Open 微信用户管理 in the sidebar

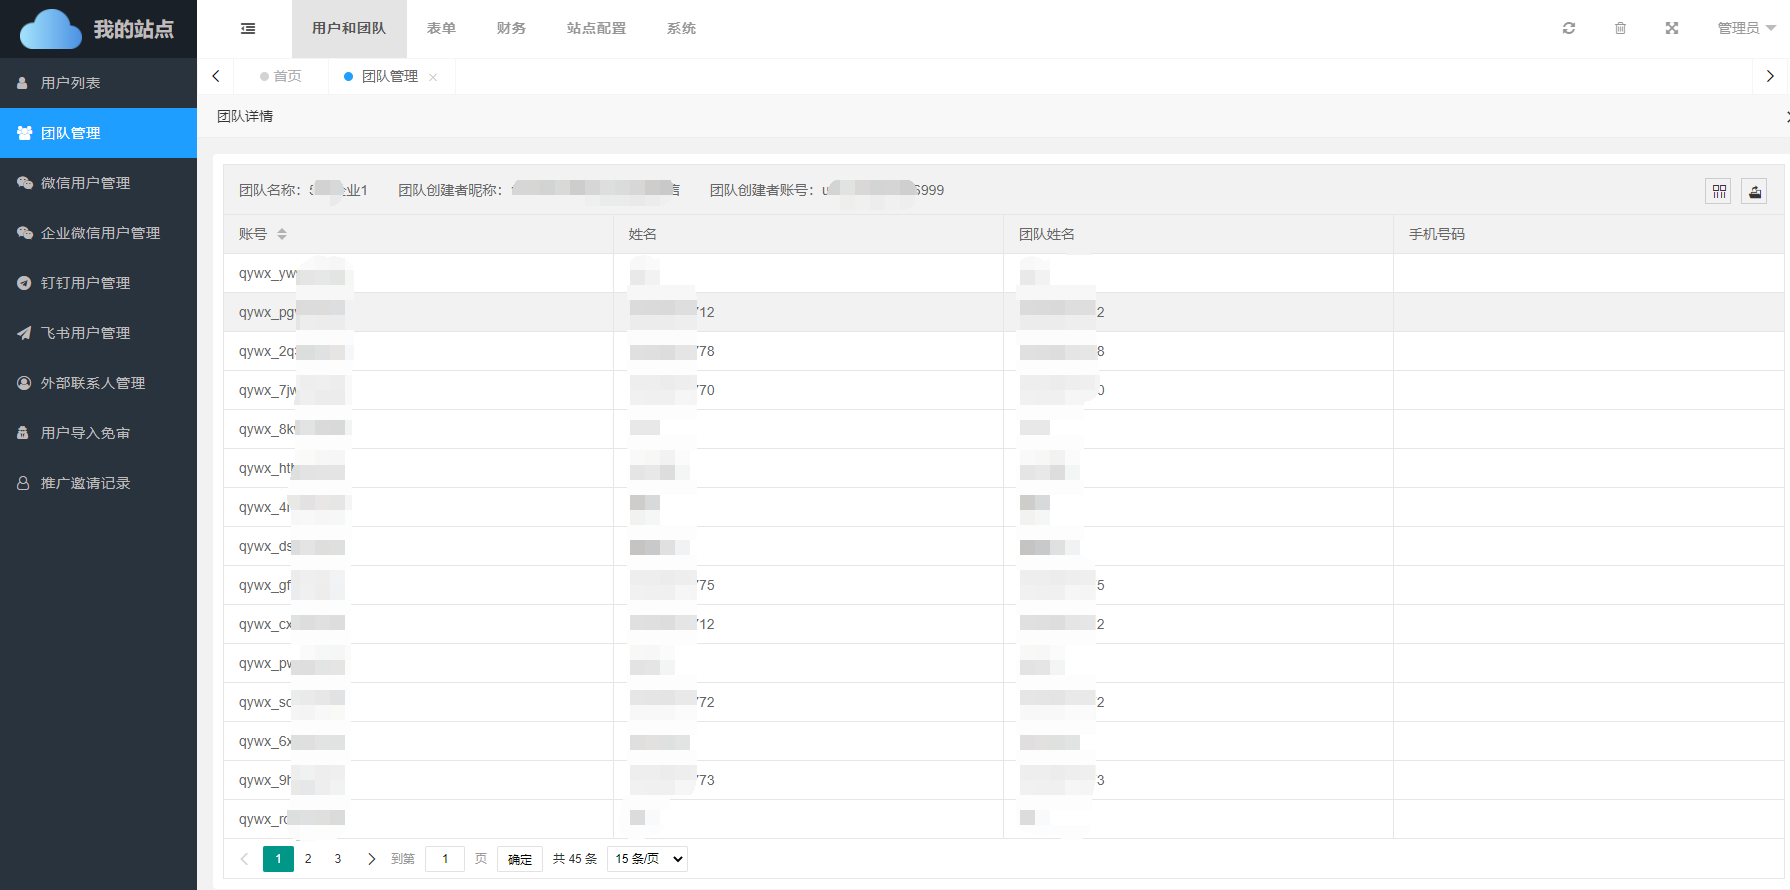(85, 183)
